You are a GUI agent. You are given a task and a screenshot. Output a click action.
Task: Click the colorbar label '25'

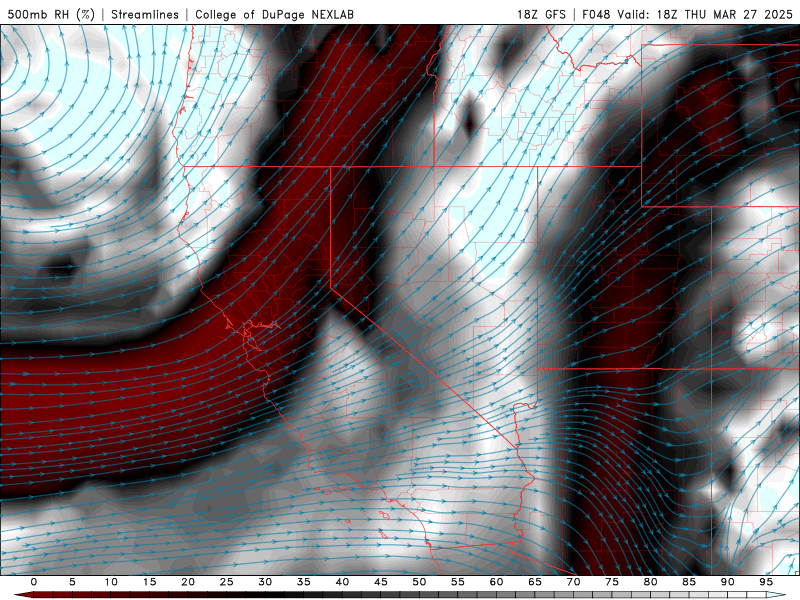point(227,582)
